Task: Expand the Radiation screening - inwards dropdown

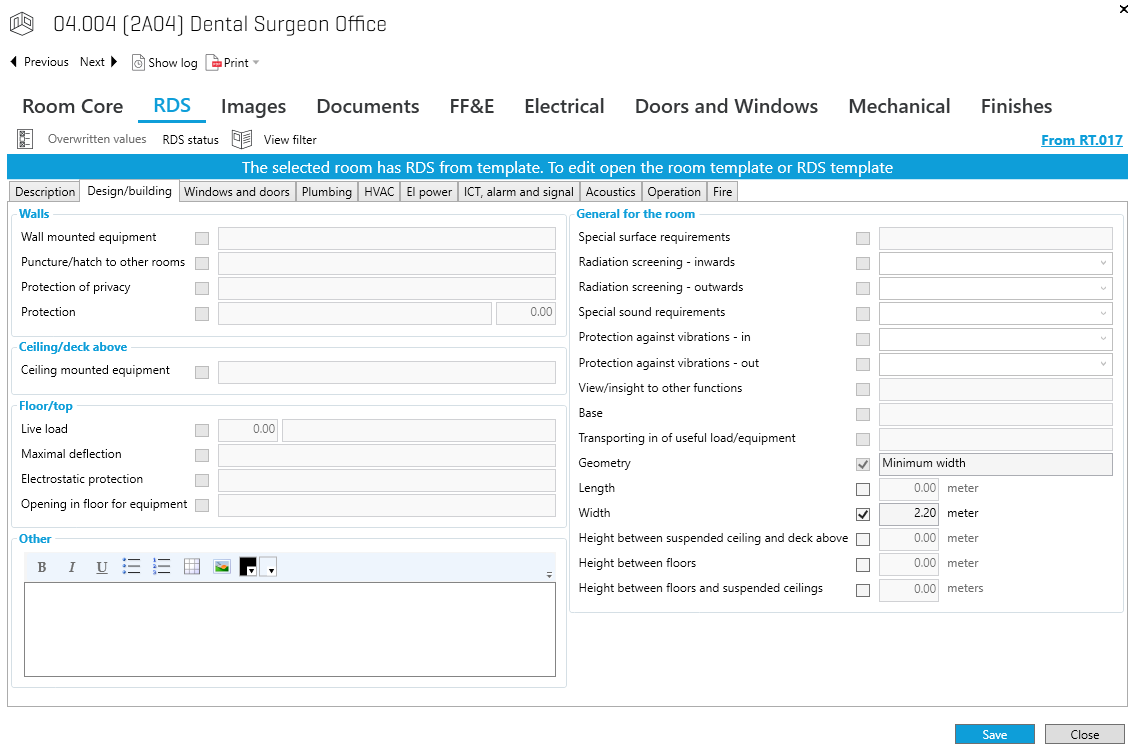Action: 1103,263
